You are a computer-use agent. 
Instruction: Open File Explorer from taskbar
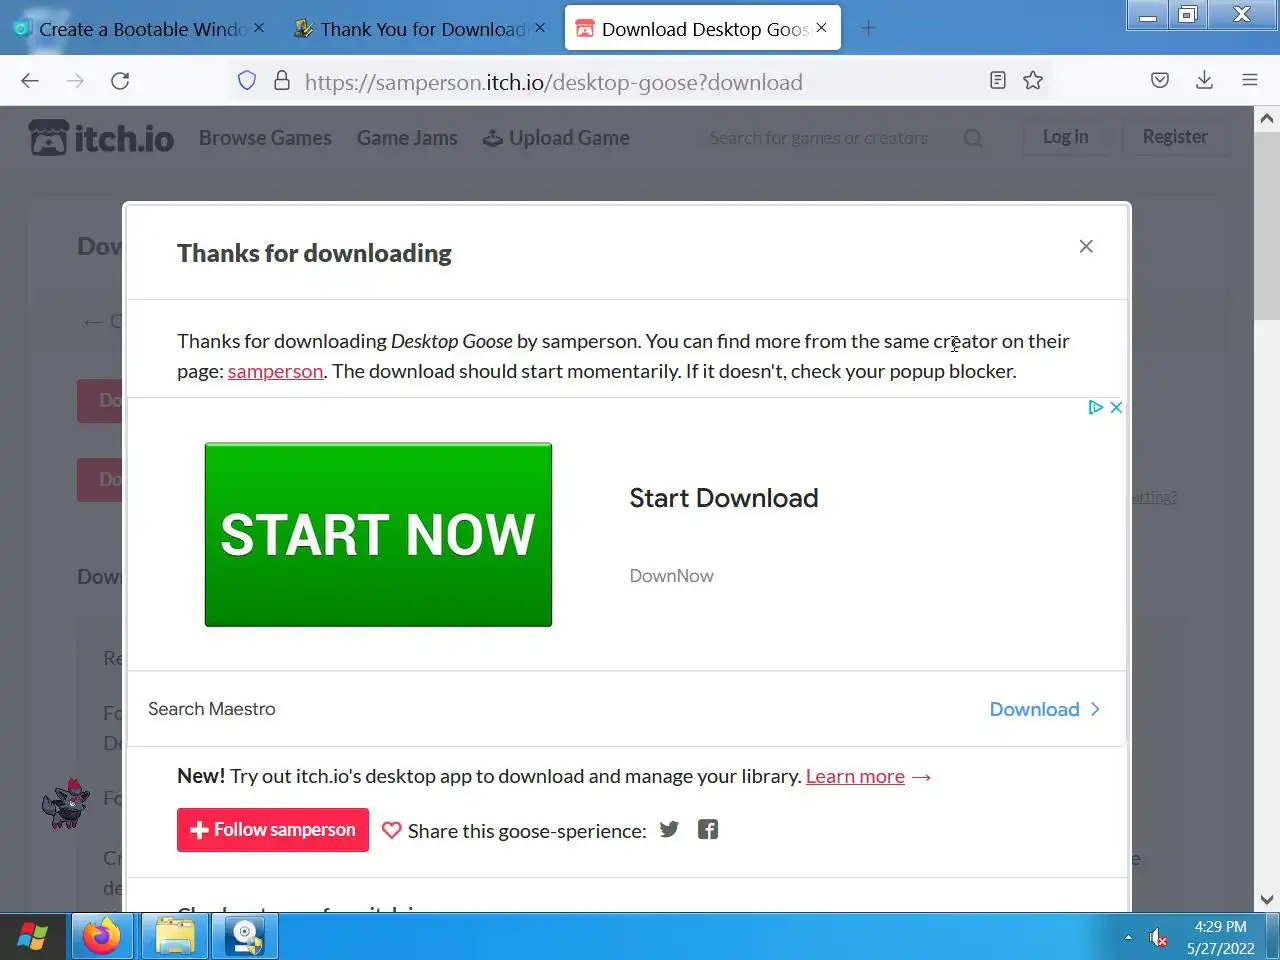pyautogui.click(x=175, y=937)
